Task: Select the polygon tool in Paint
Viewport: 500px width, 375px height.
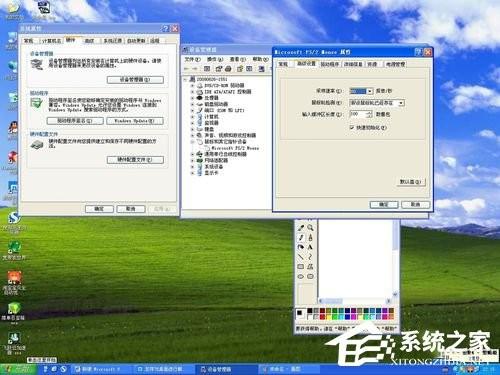Action: coord(310,267)
